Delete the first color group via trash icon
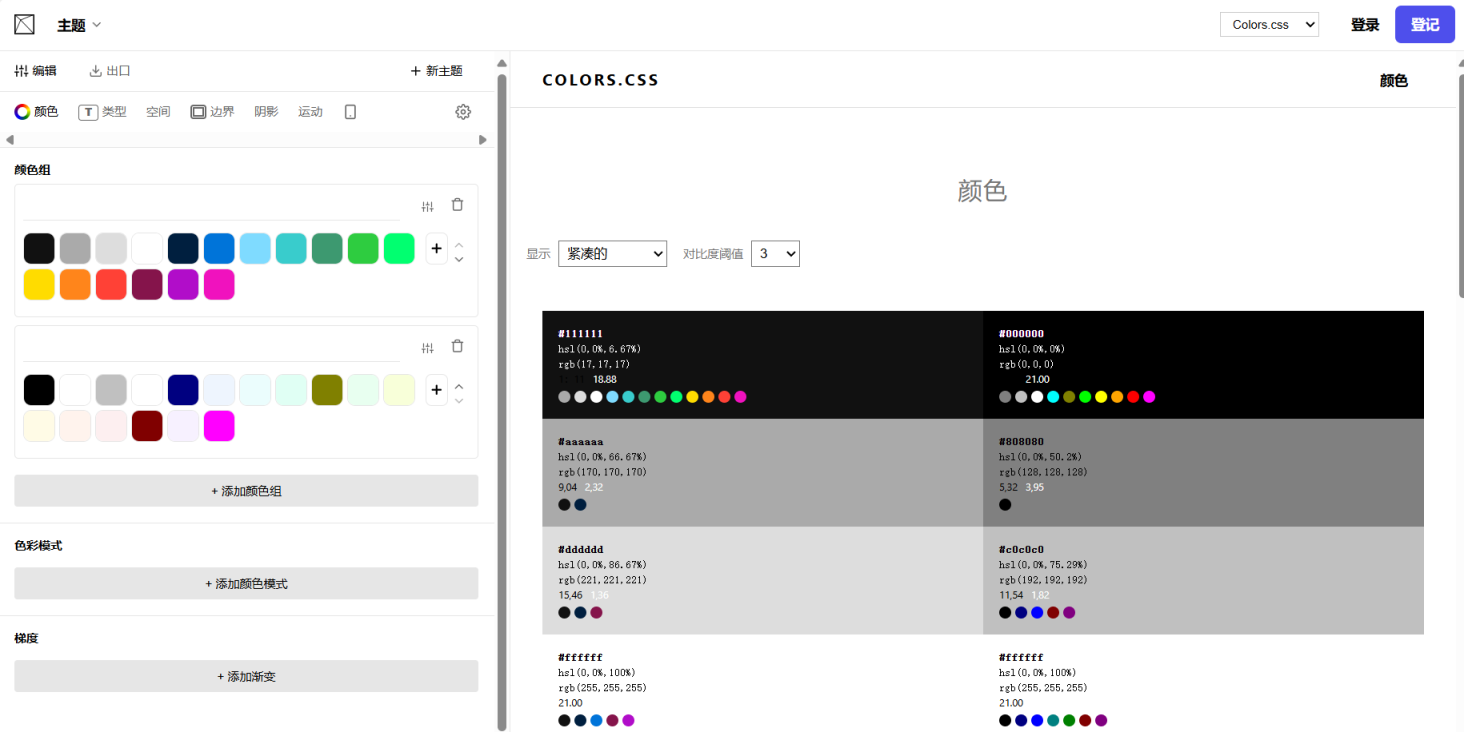The image size is (1464, 732). [457, 204]
